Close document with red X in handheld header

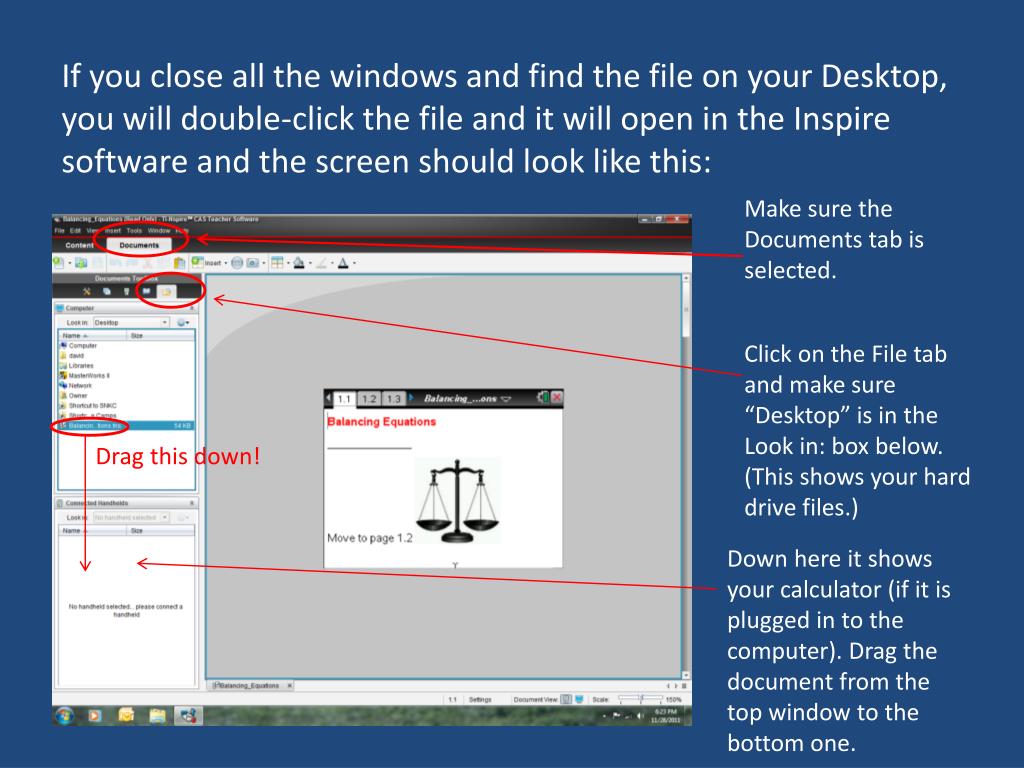[556, 397]
